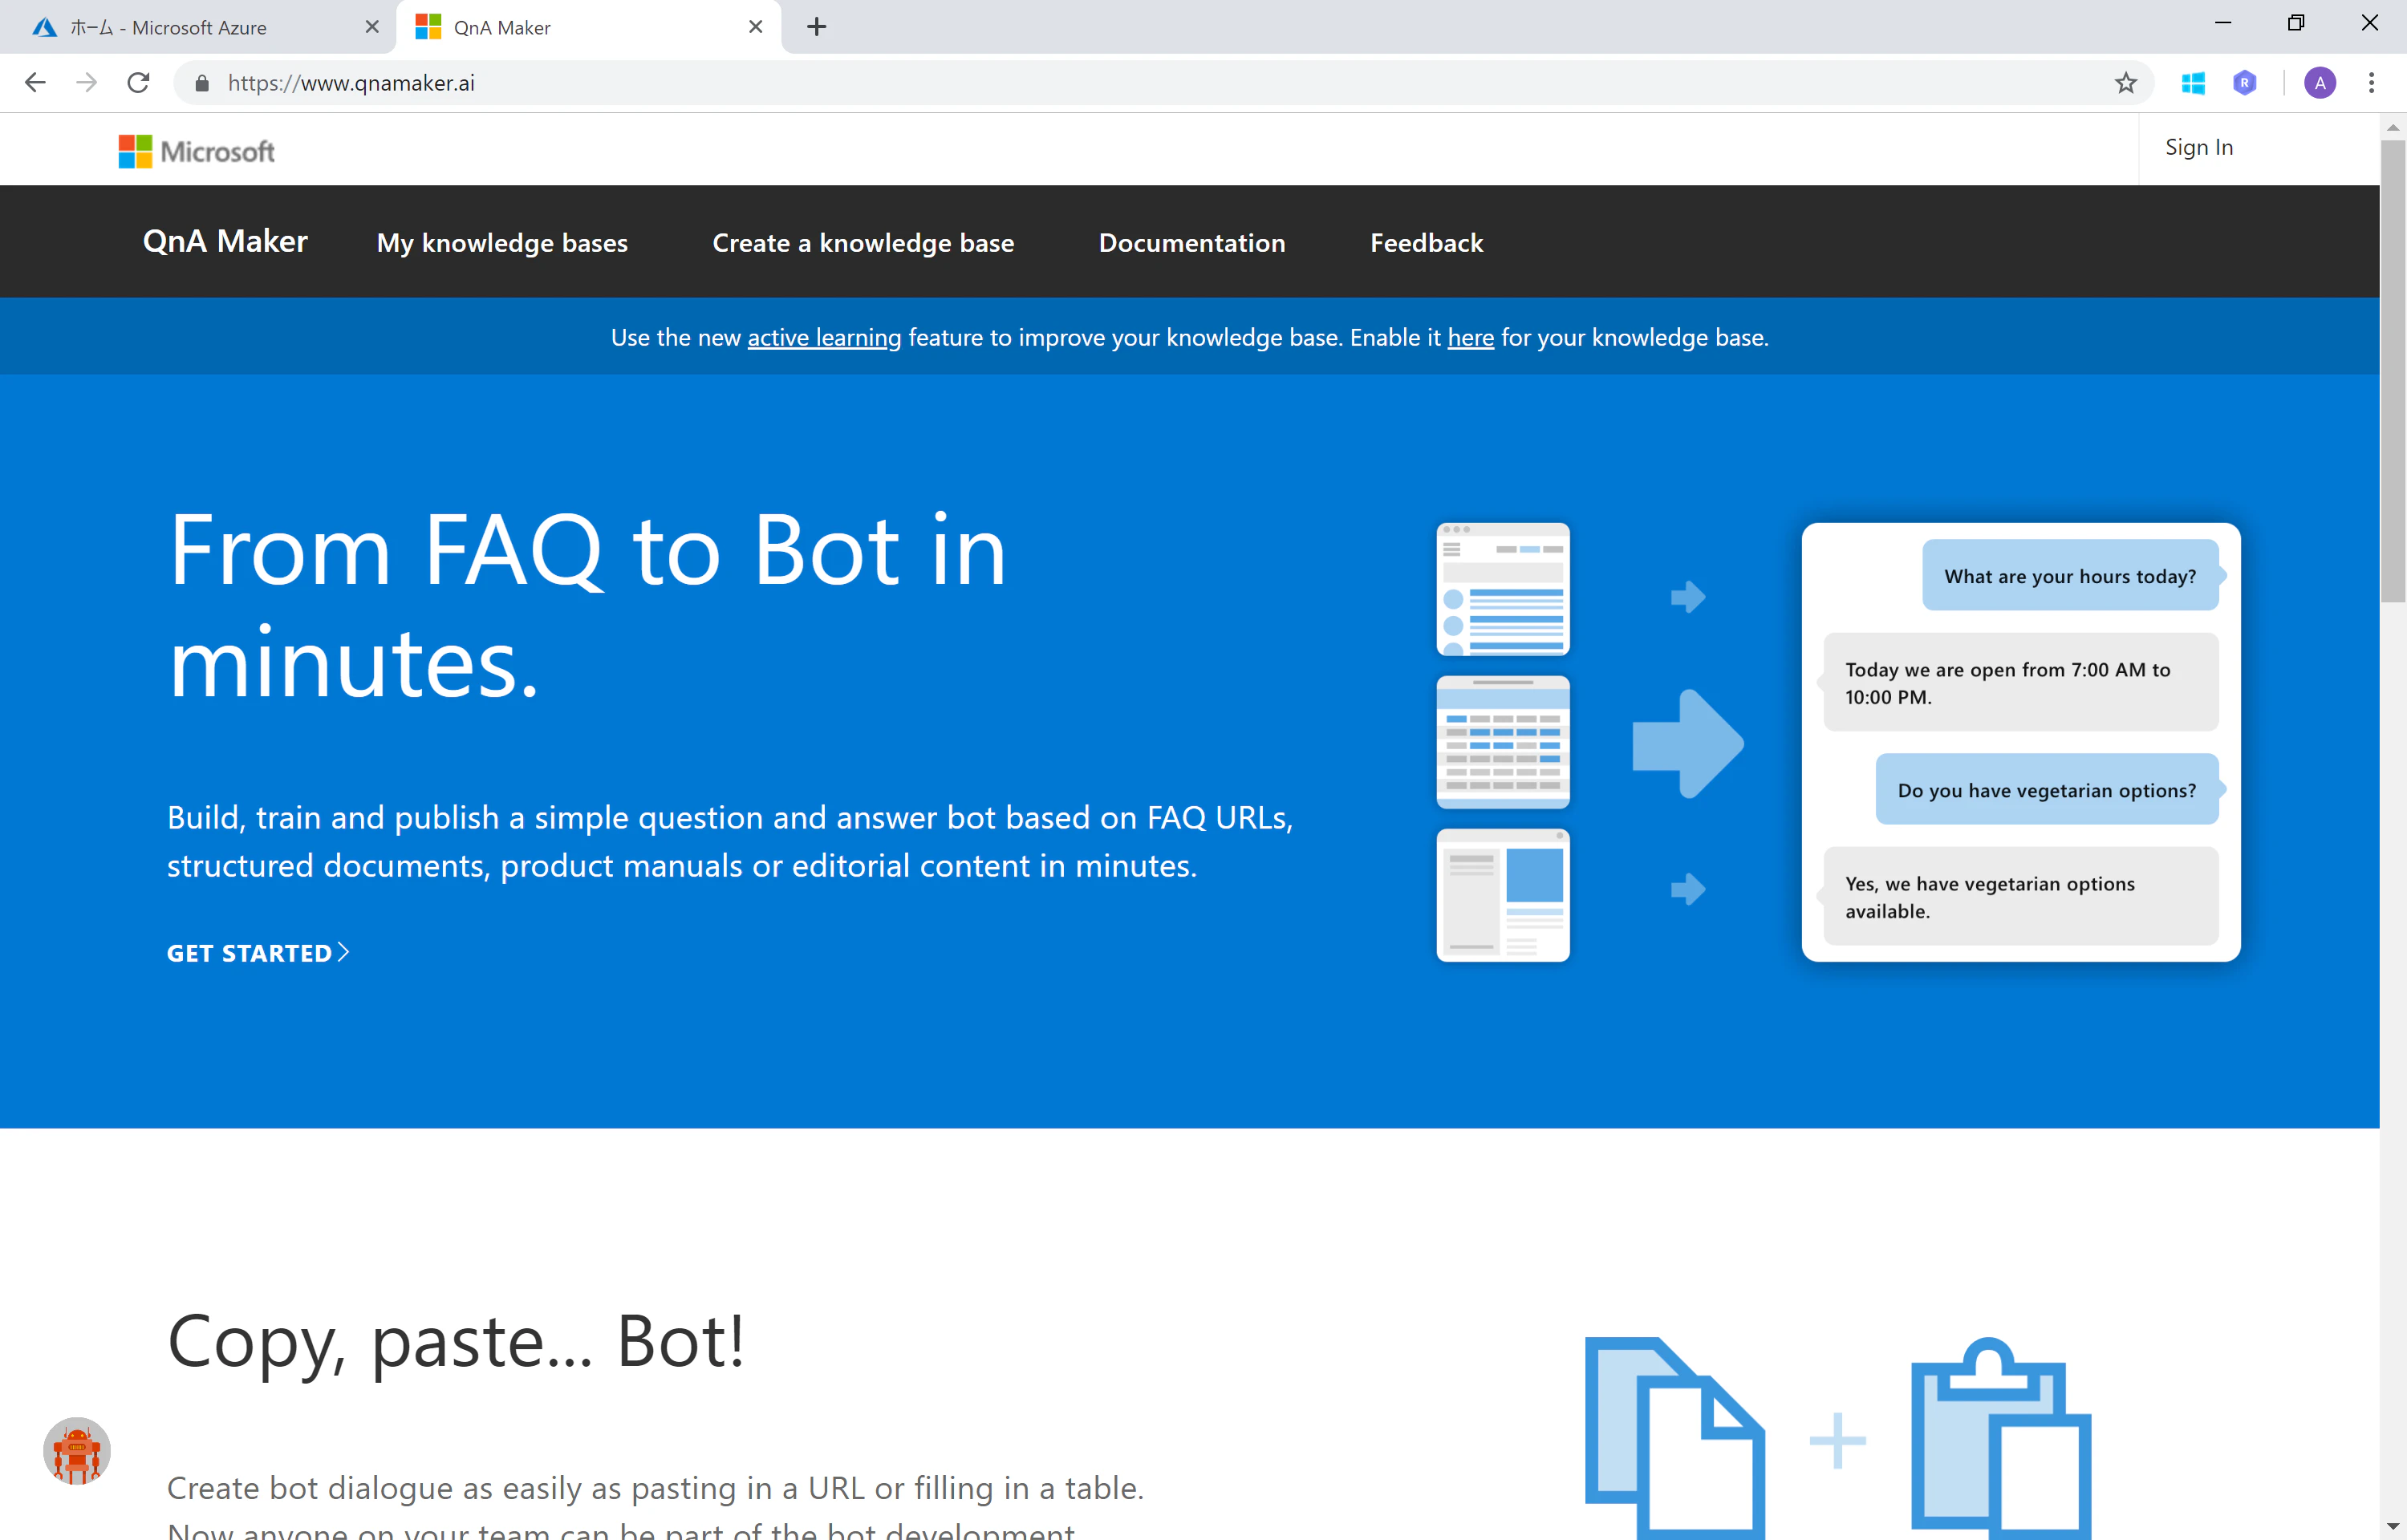The image size is (2407, 1540).
Task: Click the clipboard paste illustration icon
Action: (2001, 1437)
